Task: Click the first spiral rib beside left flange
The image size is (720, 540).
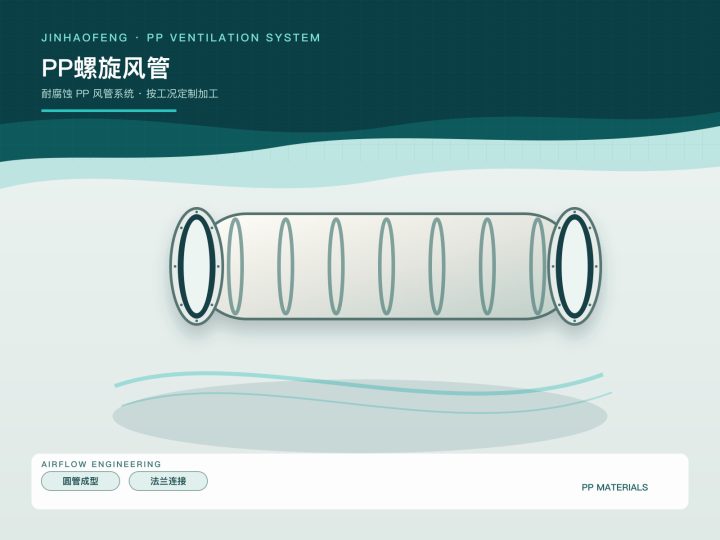Action: coord(235,266)
